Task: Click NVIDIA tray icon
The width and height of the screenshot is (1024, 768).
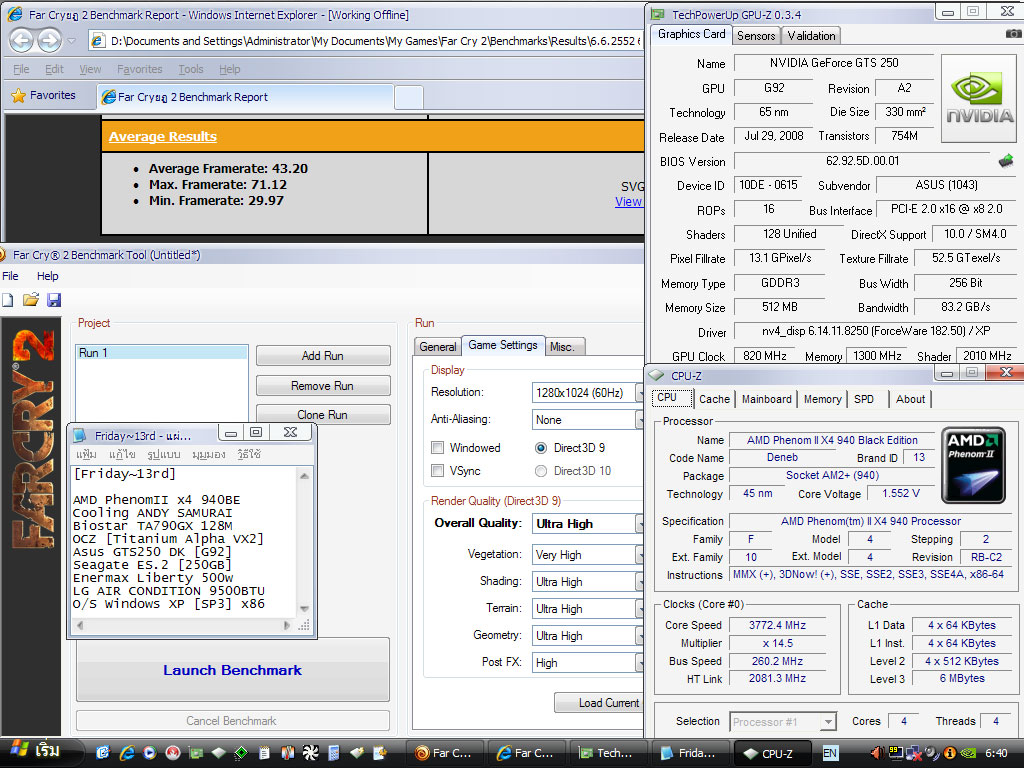Action: click(969, 753)
